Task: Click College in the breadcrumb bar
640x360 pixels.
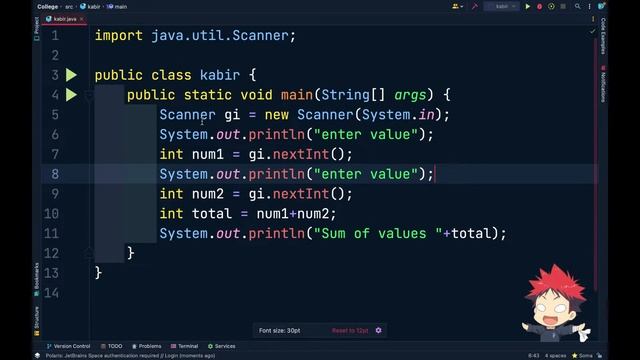Action: pyautogui.click(x=47, y=7)
